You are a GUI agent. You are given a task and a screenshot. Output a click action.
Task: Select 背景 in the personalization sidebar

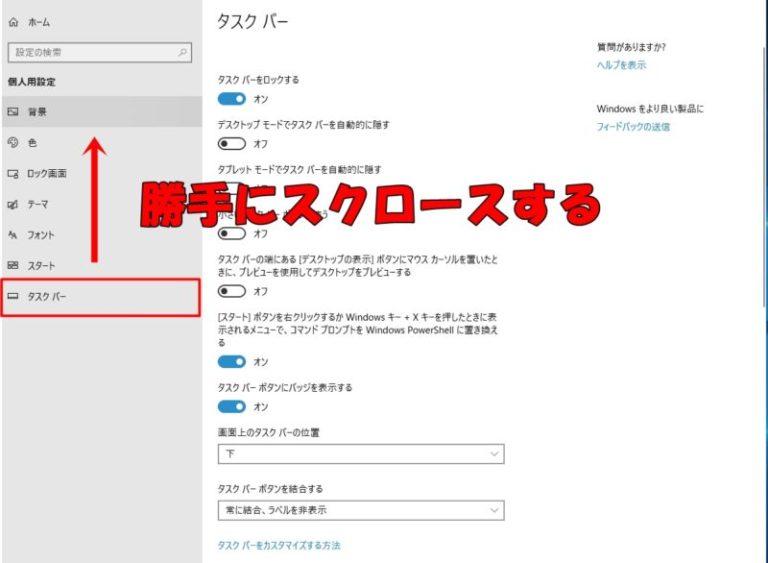tap(102, 112)
